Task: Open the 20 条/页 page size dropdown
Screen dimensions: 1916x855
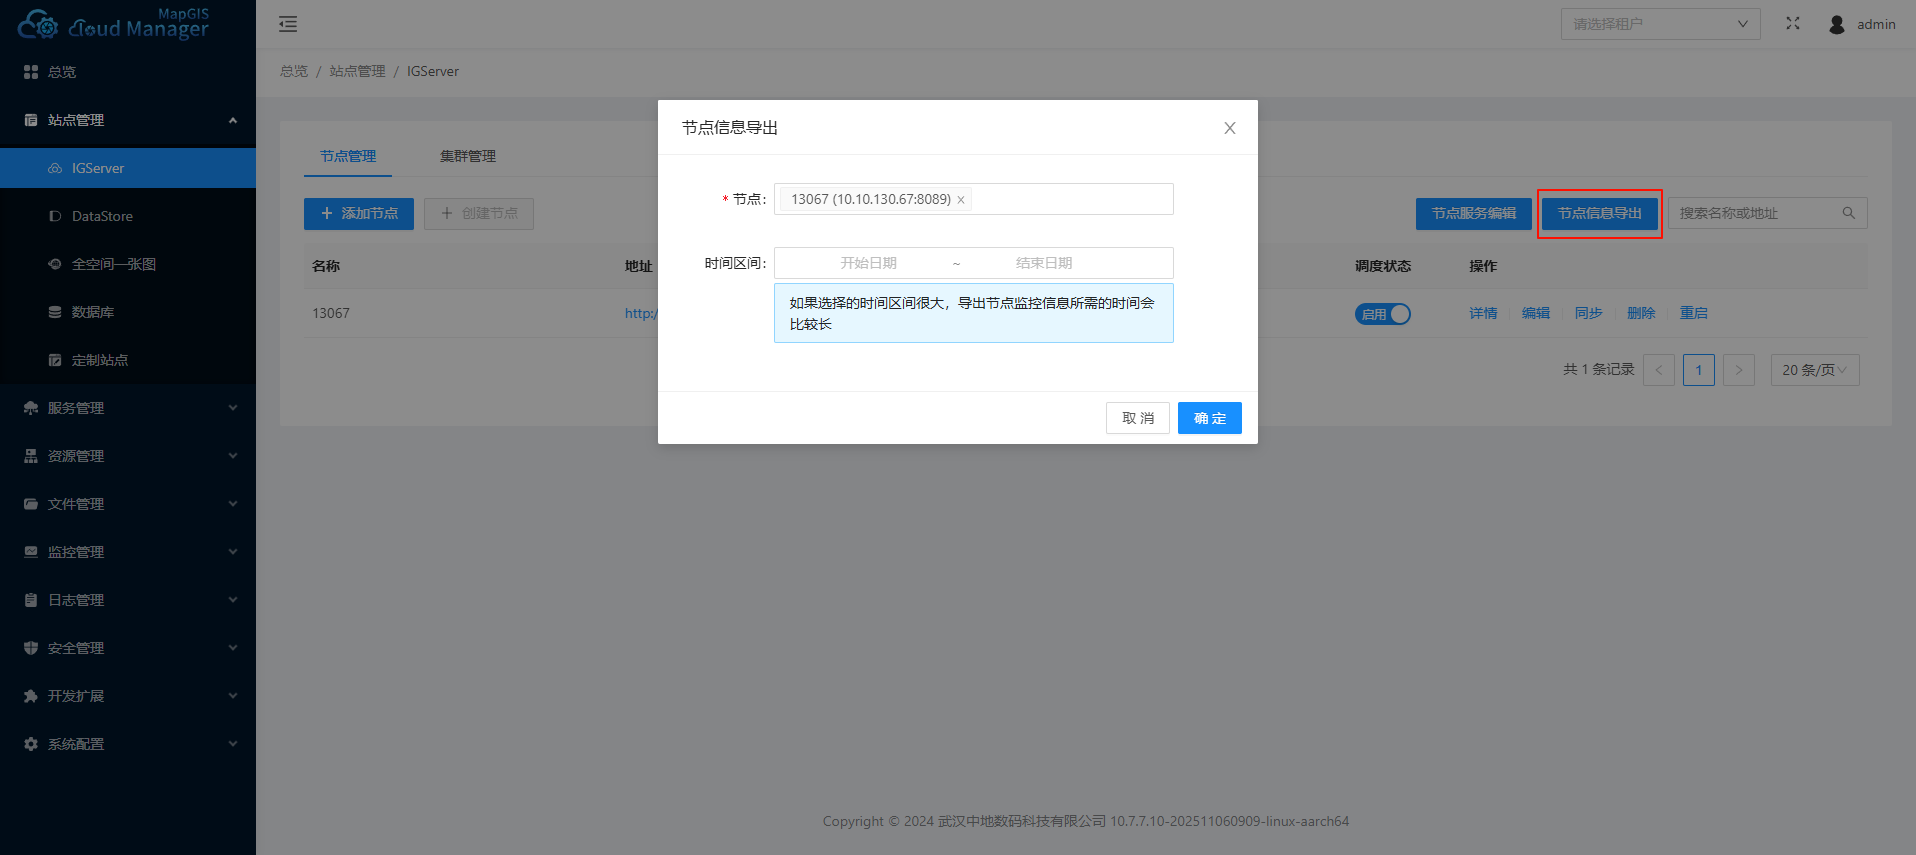Action: pos(1814,370)
